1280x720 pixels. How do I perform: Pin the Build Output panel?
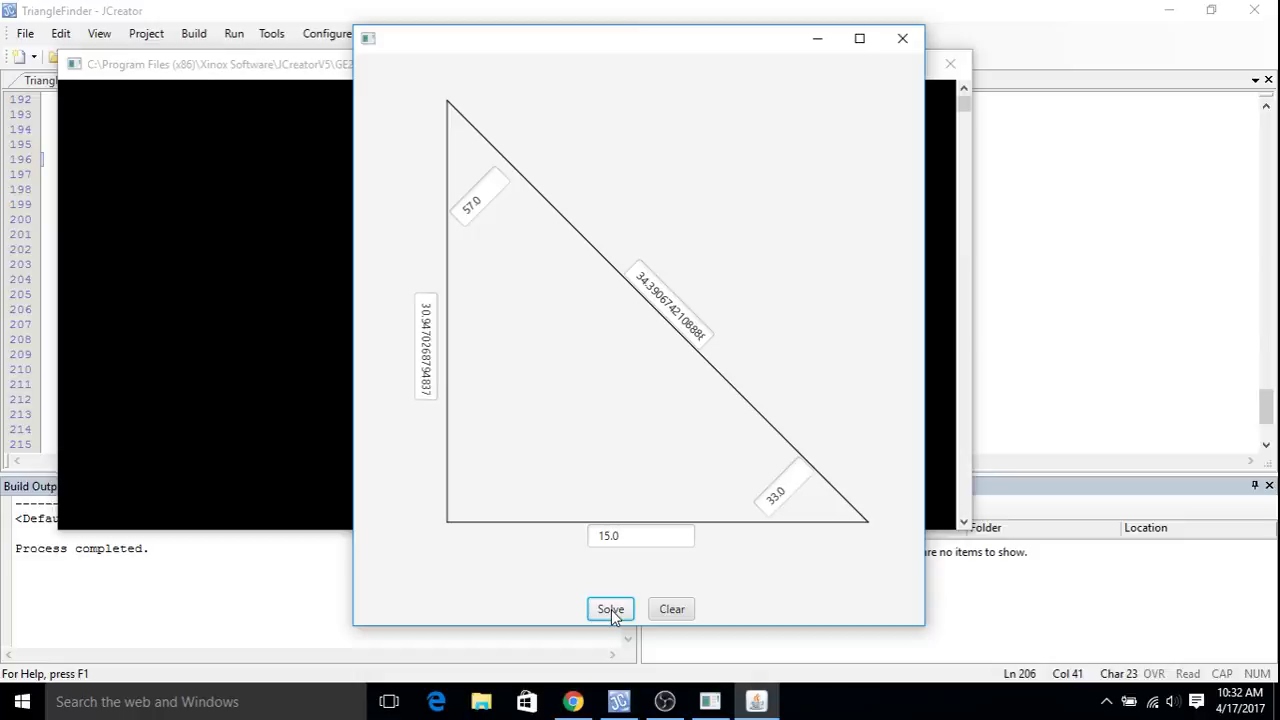(1255, 485)
